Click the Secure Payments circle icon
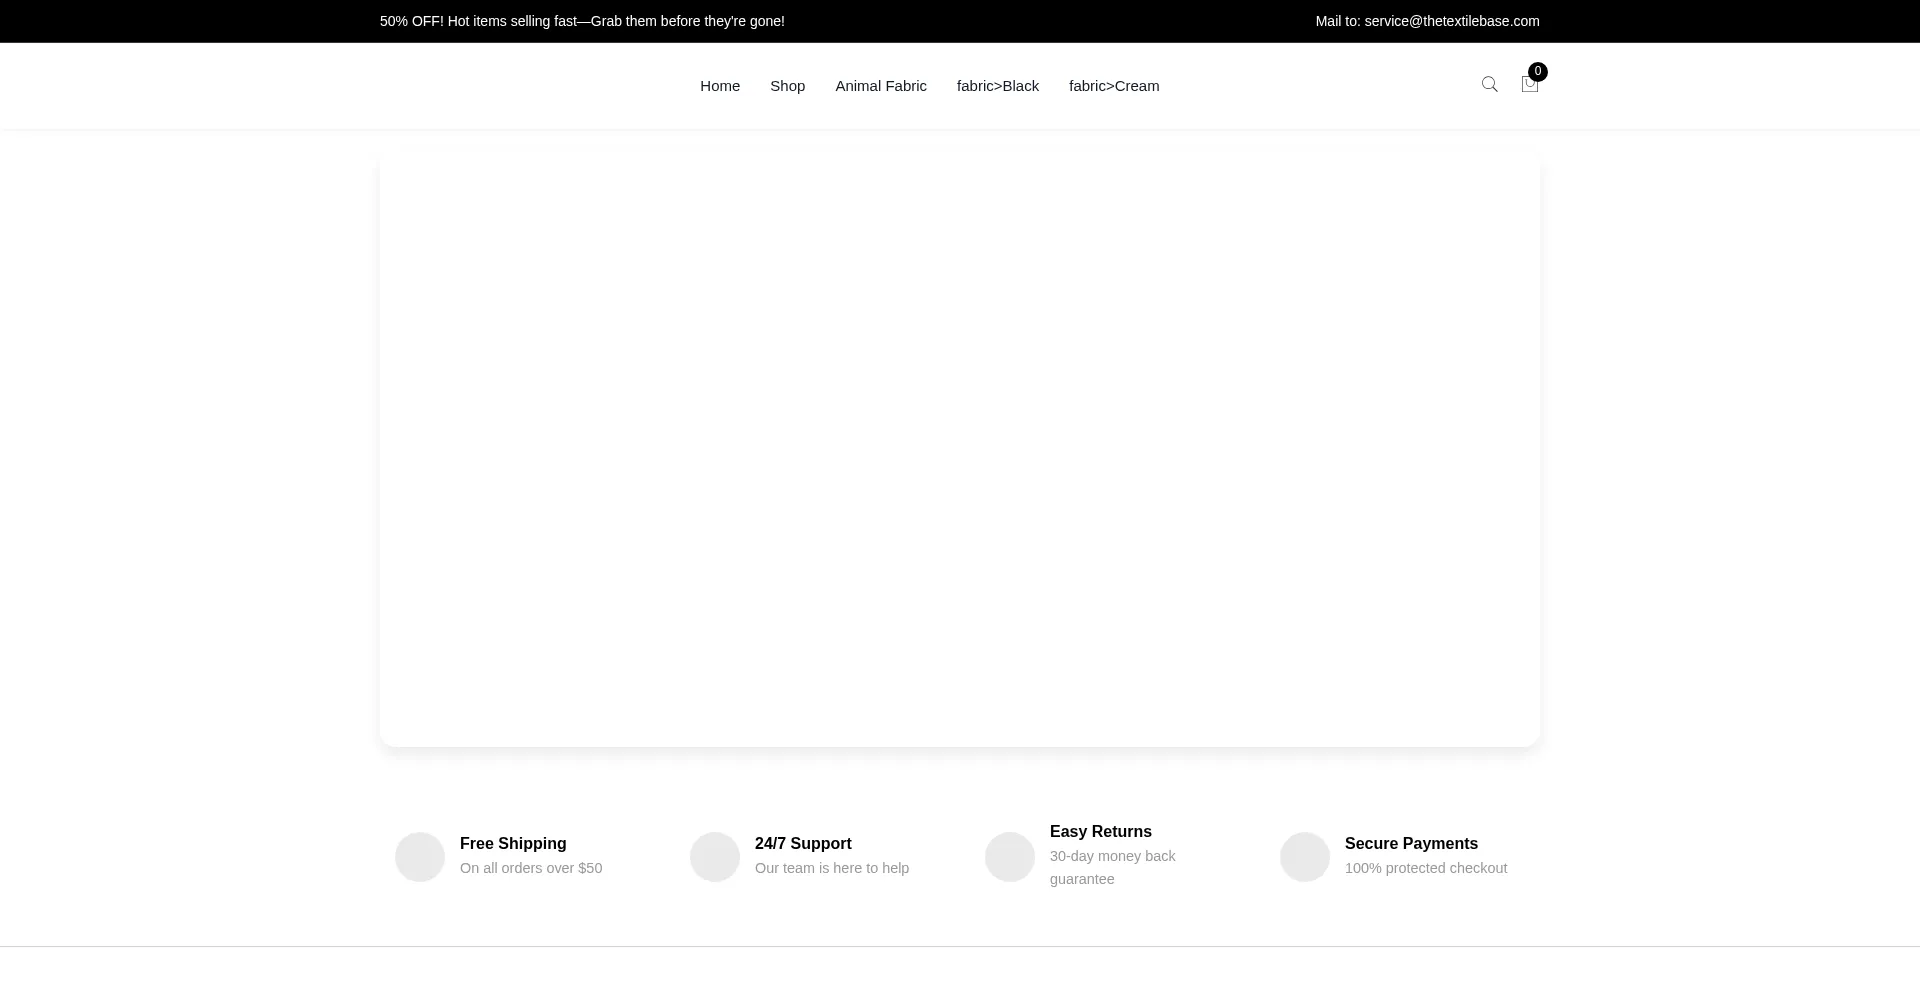The image size is (1920, 993). (x=1305, y=857)
